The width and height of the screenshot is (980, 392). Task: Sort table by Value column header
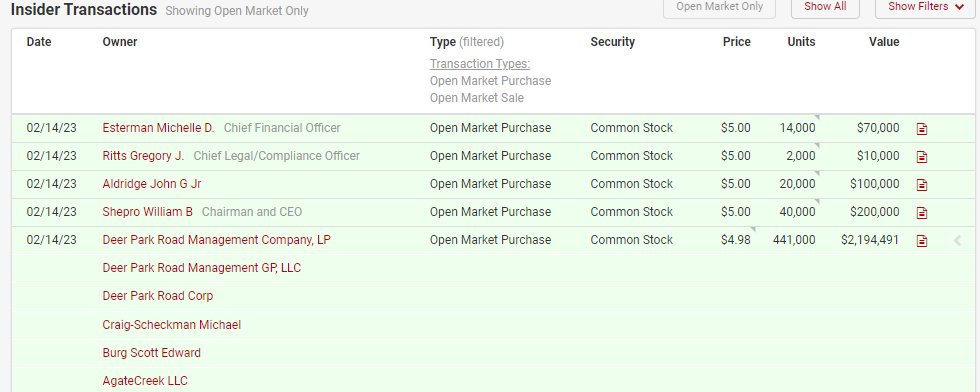pyautogui.click(x=884, y=42)
